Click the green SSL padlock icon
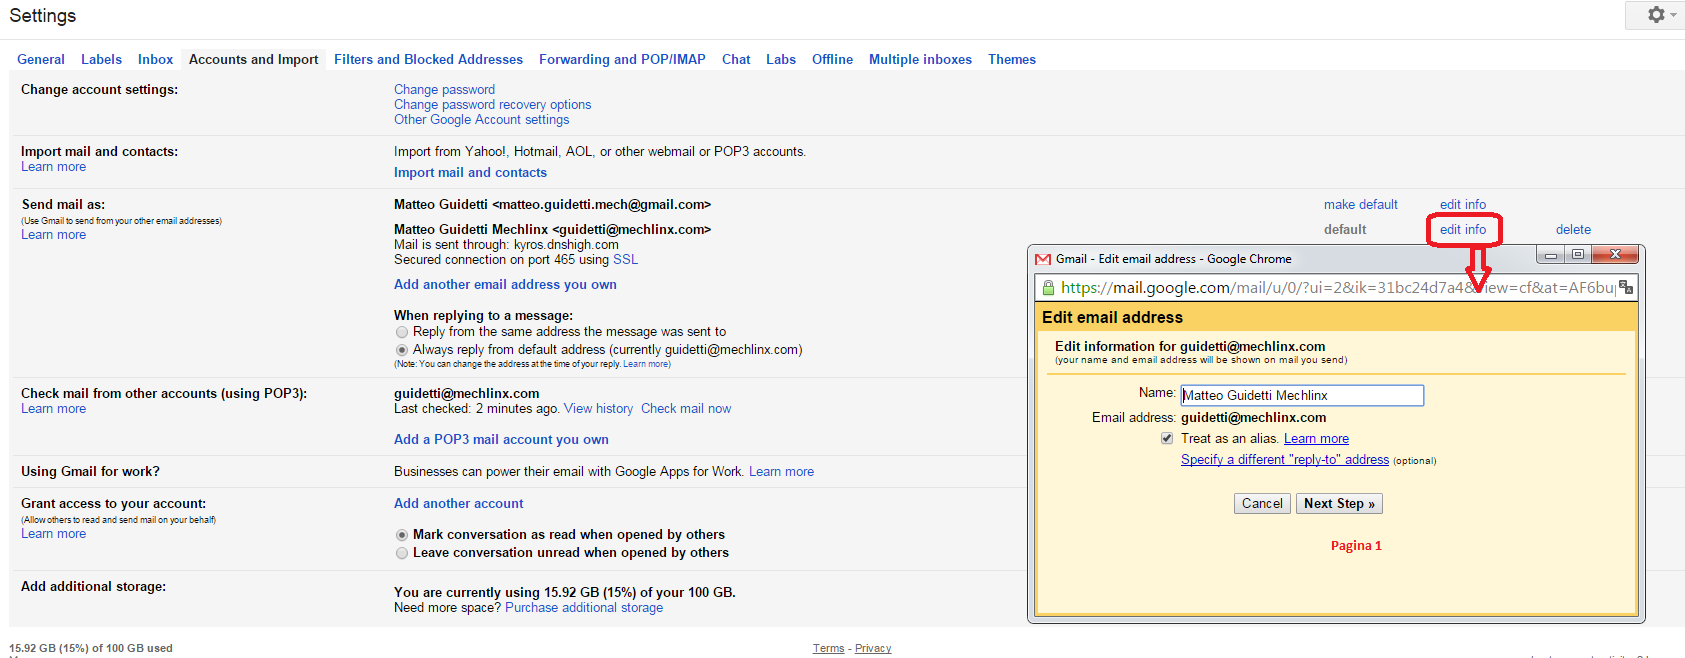This screenshot has width=1685, height=658. (1048, 288)
